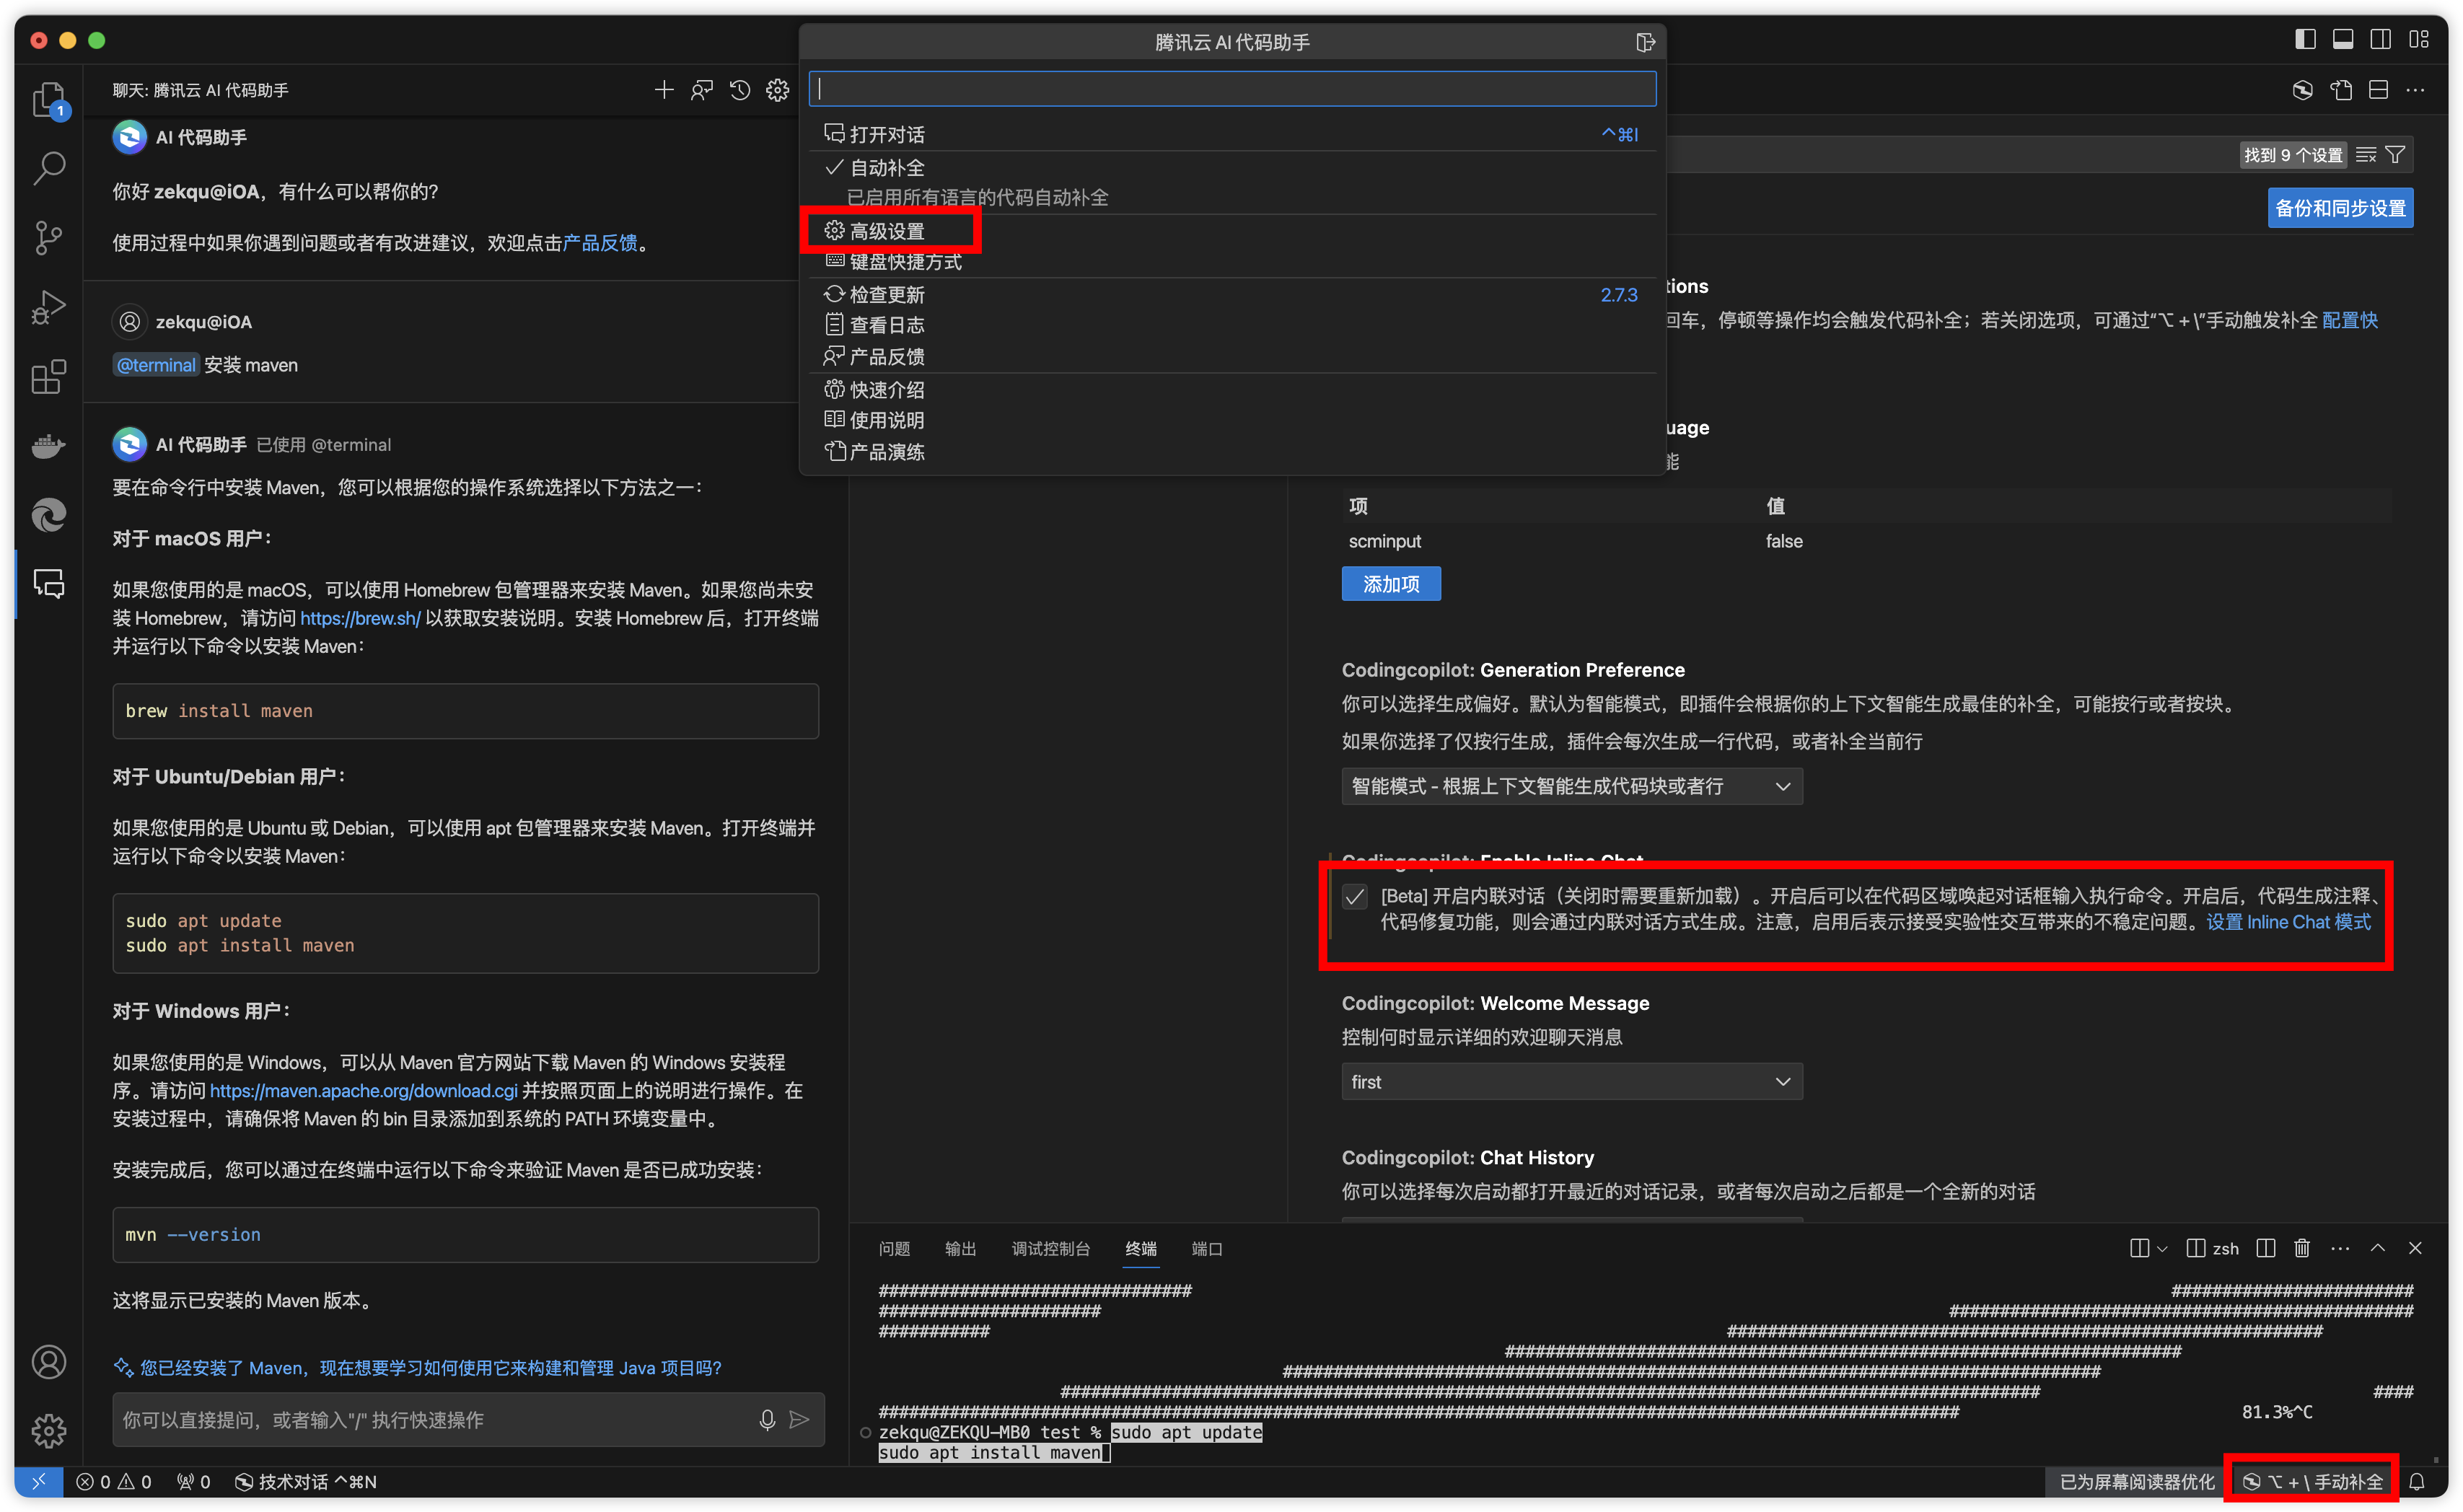The height and width of the screenshot is (1512, 2463).
Task: Click errors and warnings count in status bar
Action: click(114, 1482)
